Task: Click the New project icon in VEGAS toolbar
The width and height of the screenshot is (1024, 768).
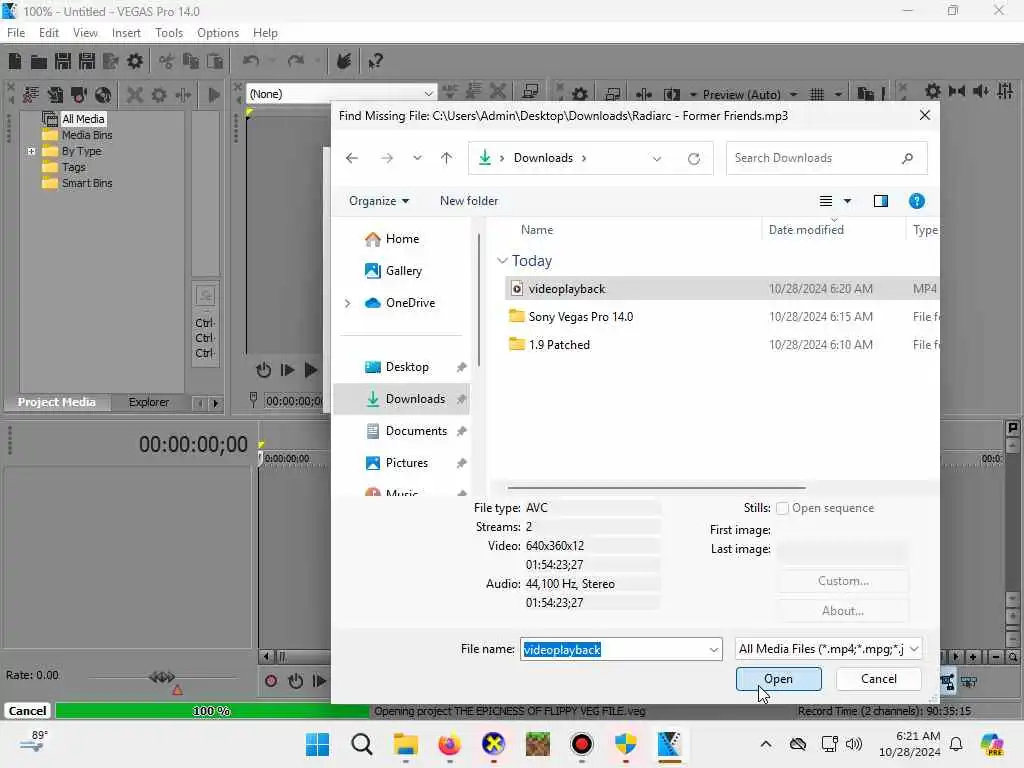Action: (14, 61)
